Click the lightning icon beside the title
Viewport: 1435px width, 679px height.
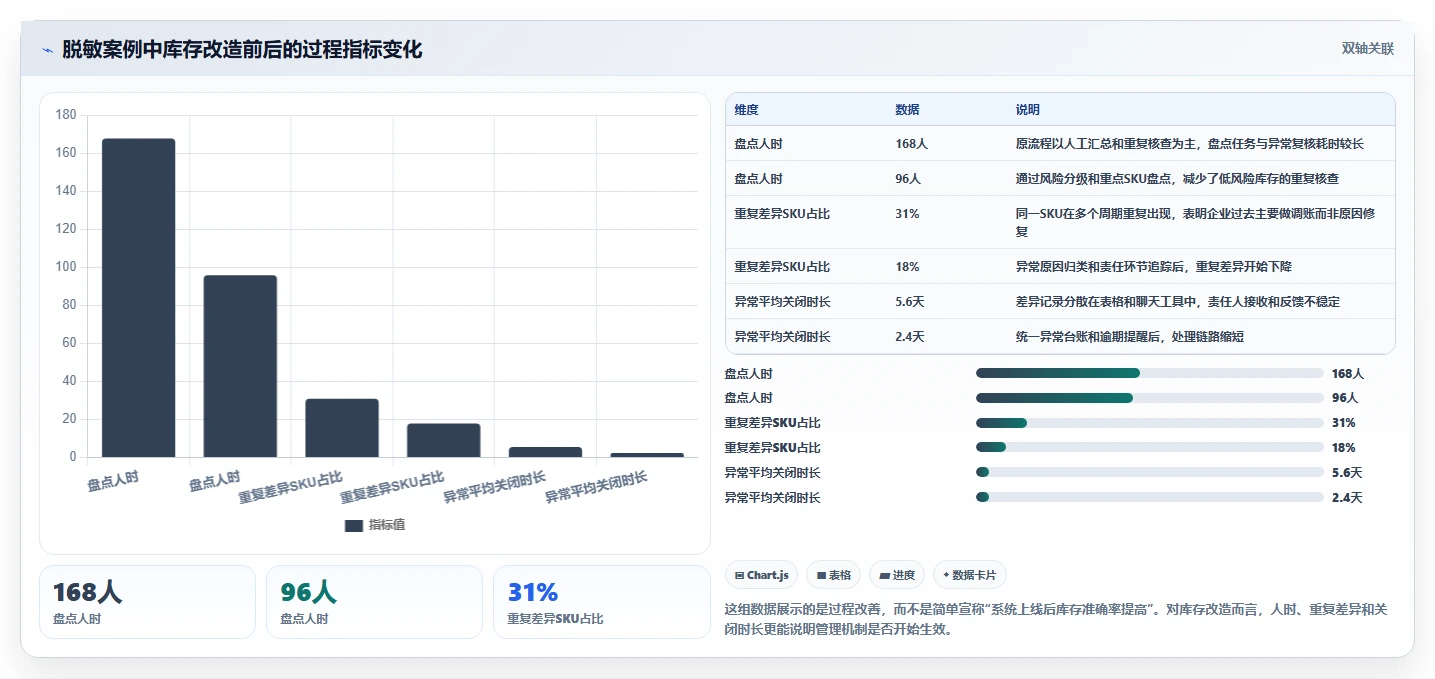tap(47, 50)
